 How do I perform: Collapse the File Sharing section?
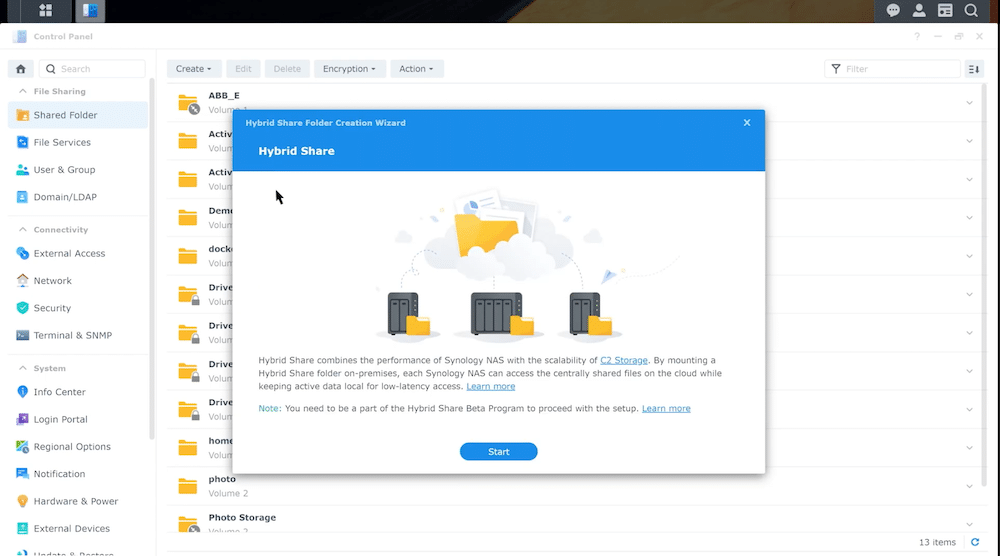point(23,91)
